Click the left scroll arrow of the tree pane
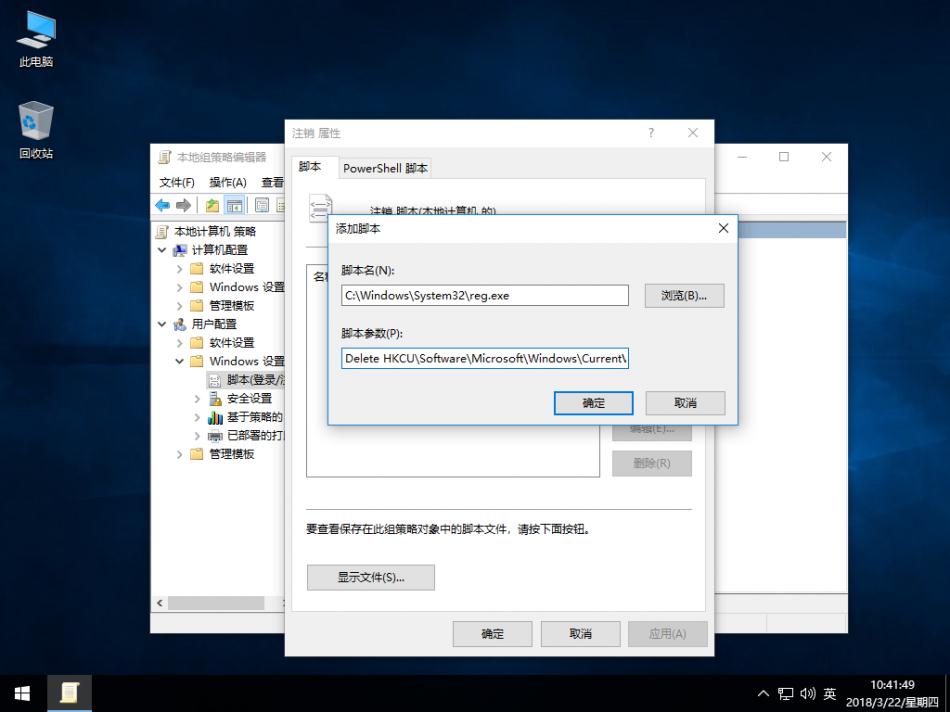Viewport: 950px width, 712px height. (x=160, y=604)
